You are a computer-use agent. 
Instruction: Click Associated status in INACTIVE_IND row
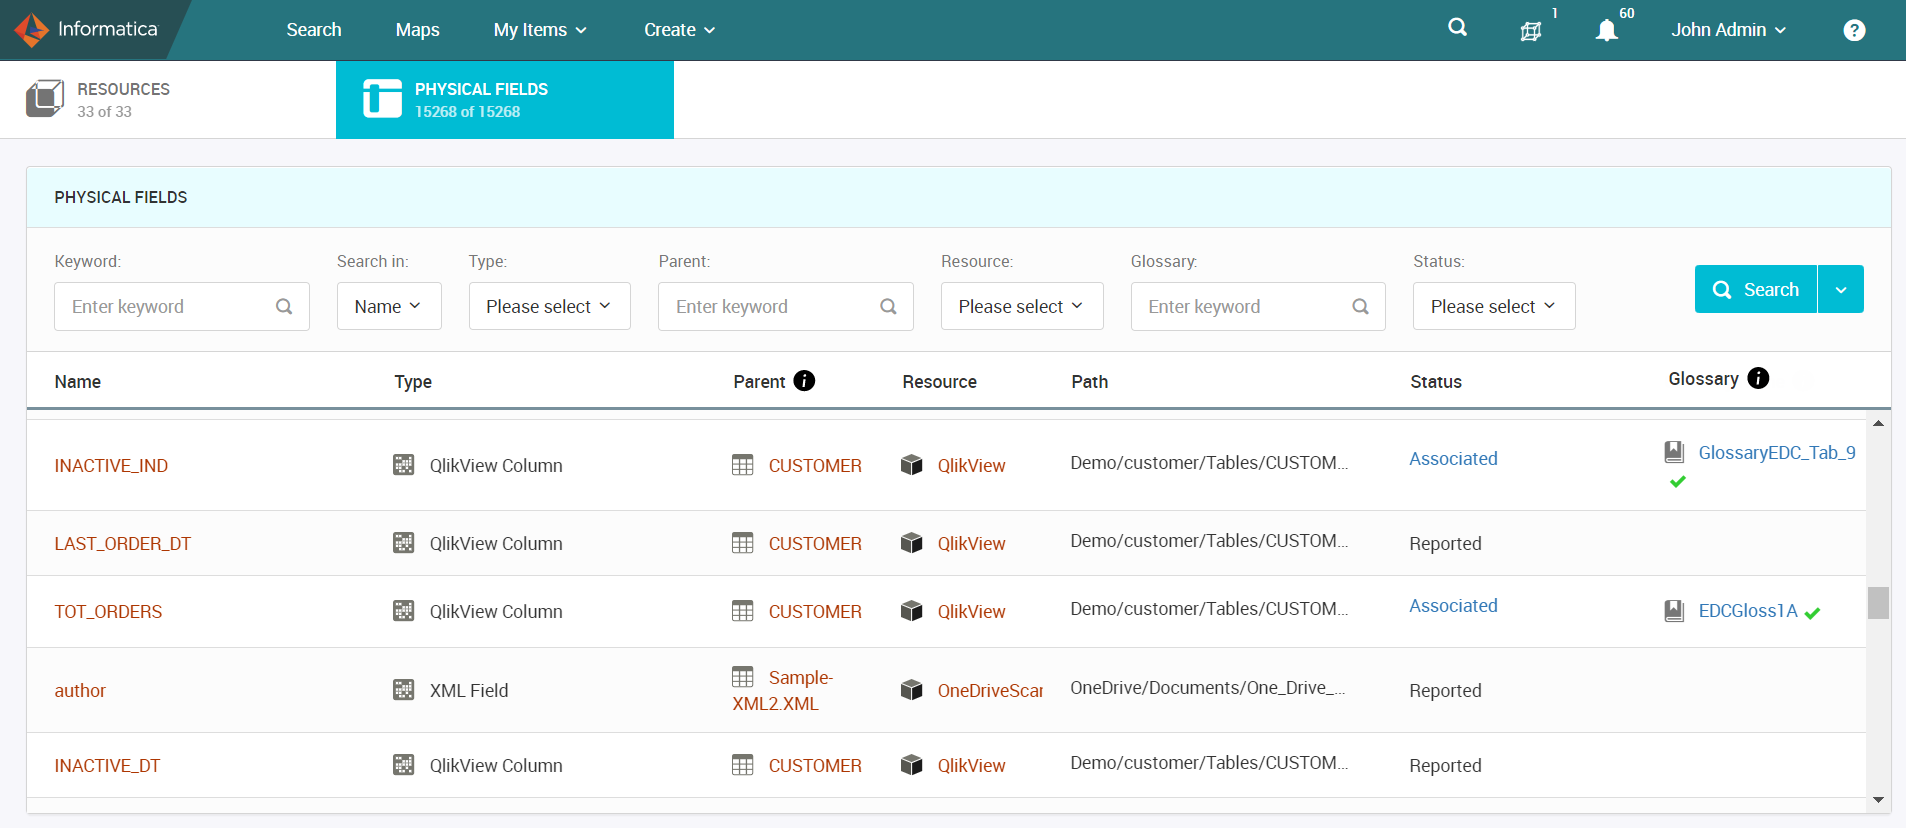click(x=1453, y=458)
